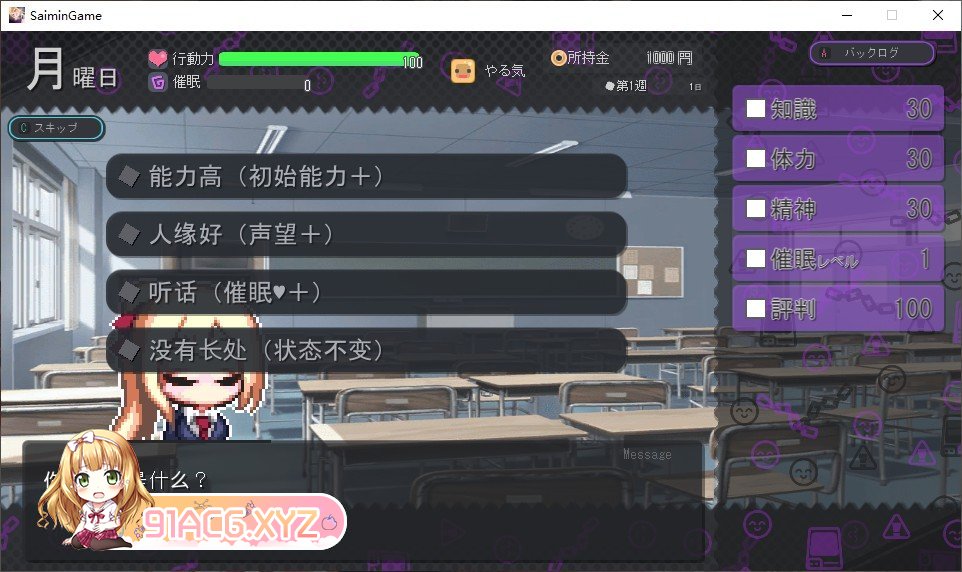Click the 評判 stat panel row
Screen dimensions: 962x572
[837, 308]
